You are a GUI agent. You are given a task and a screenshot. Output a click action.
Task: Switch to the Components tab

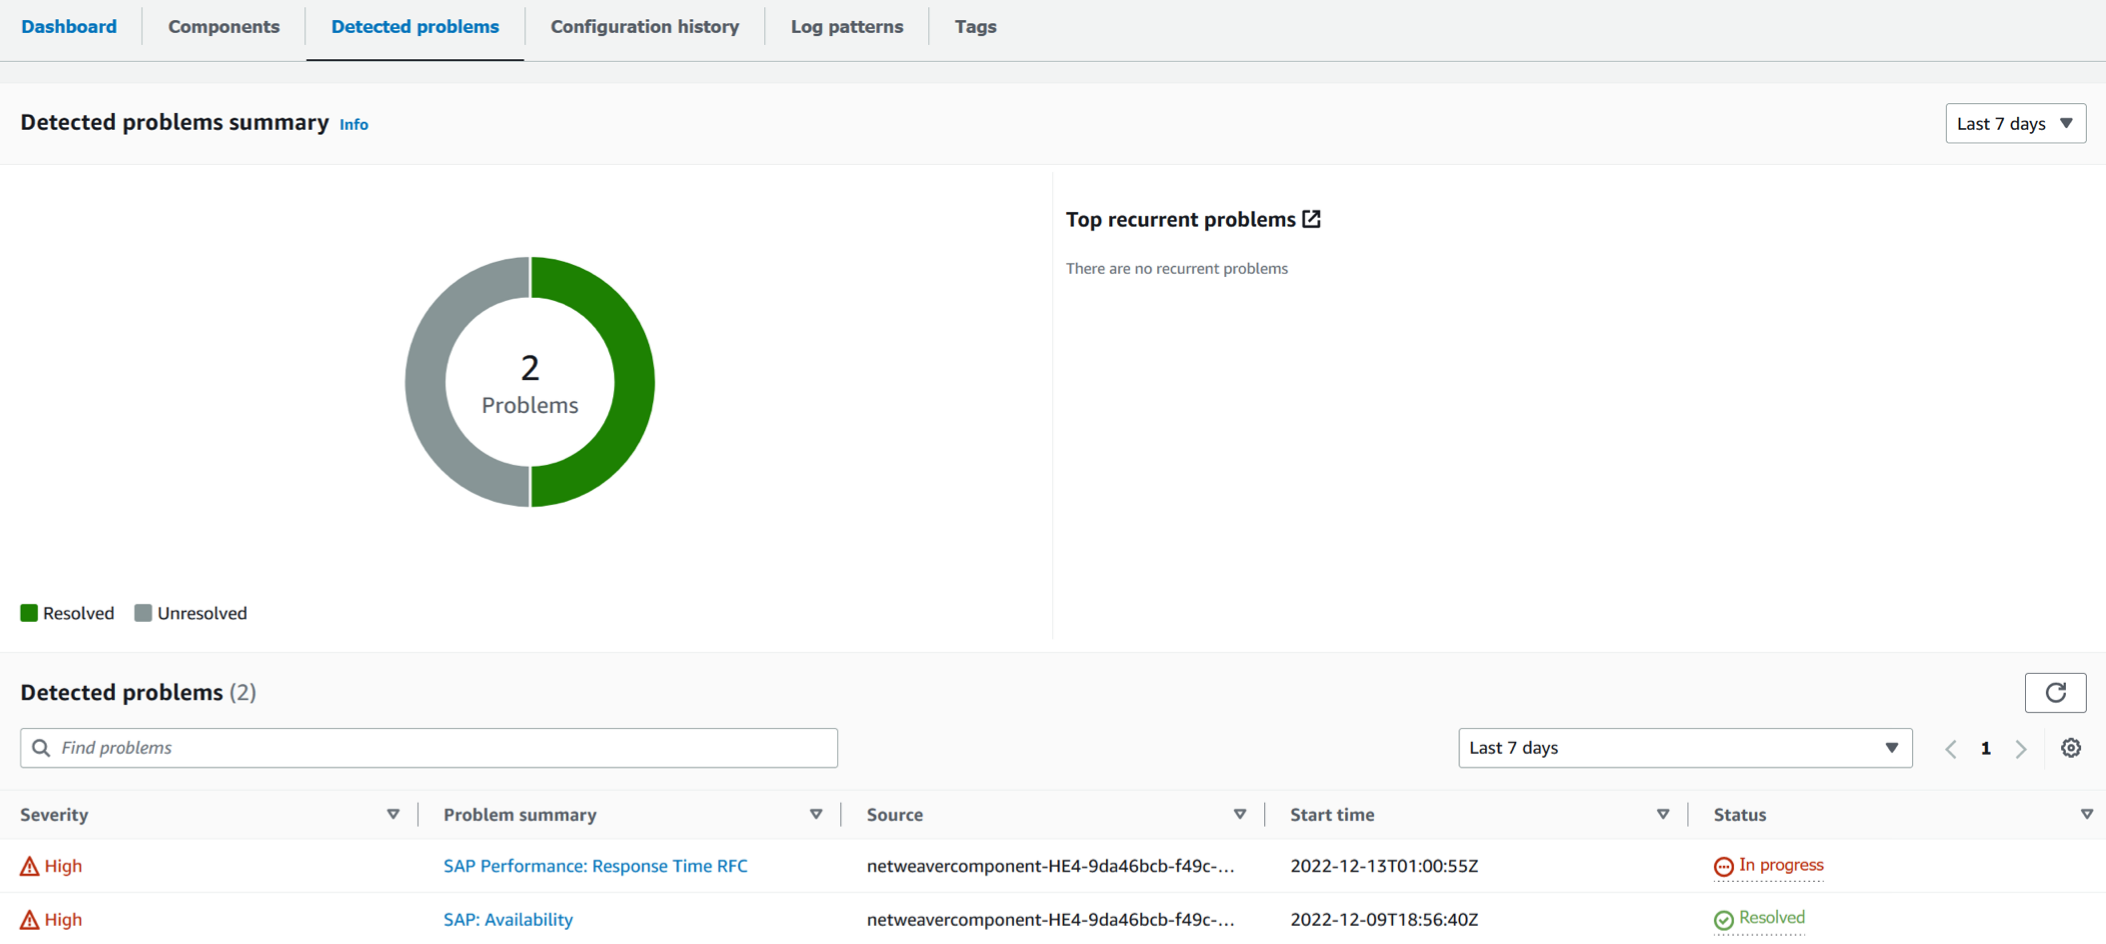[x=223, y=26]
